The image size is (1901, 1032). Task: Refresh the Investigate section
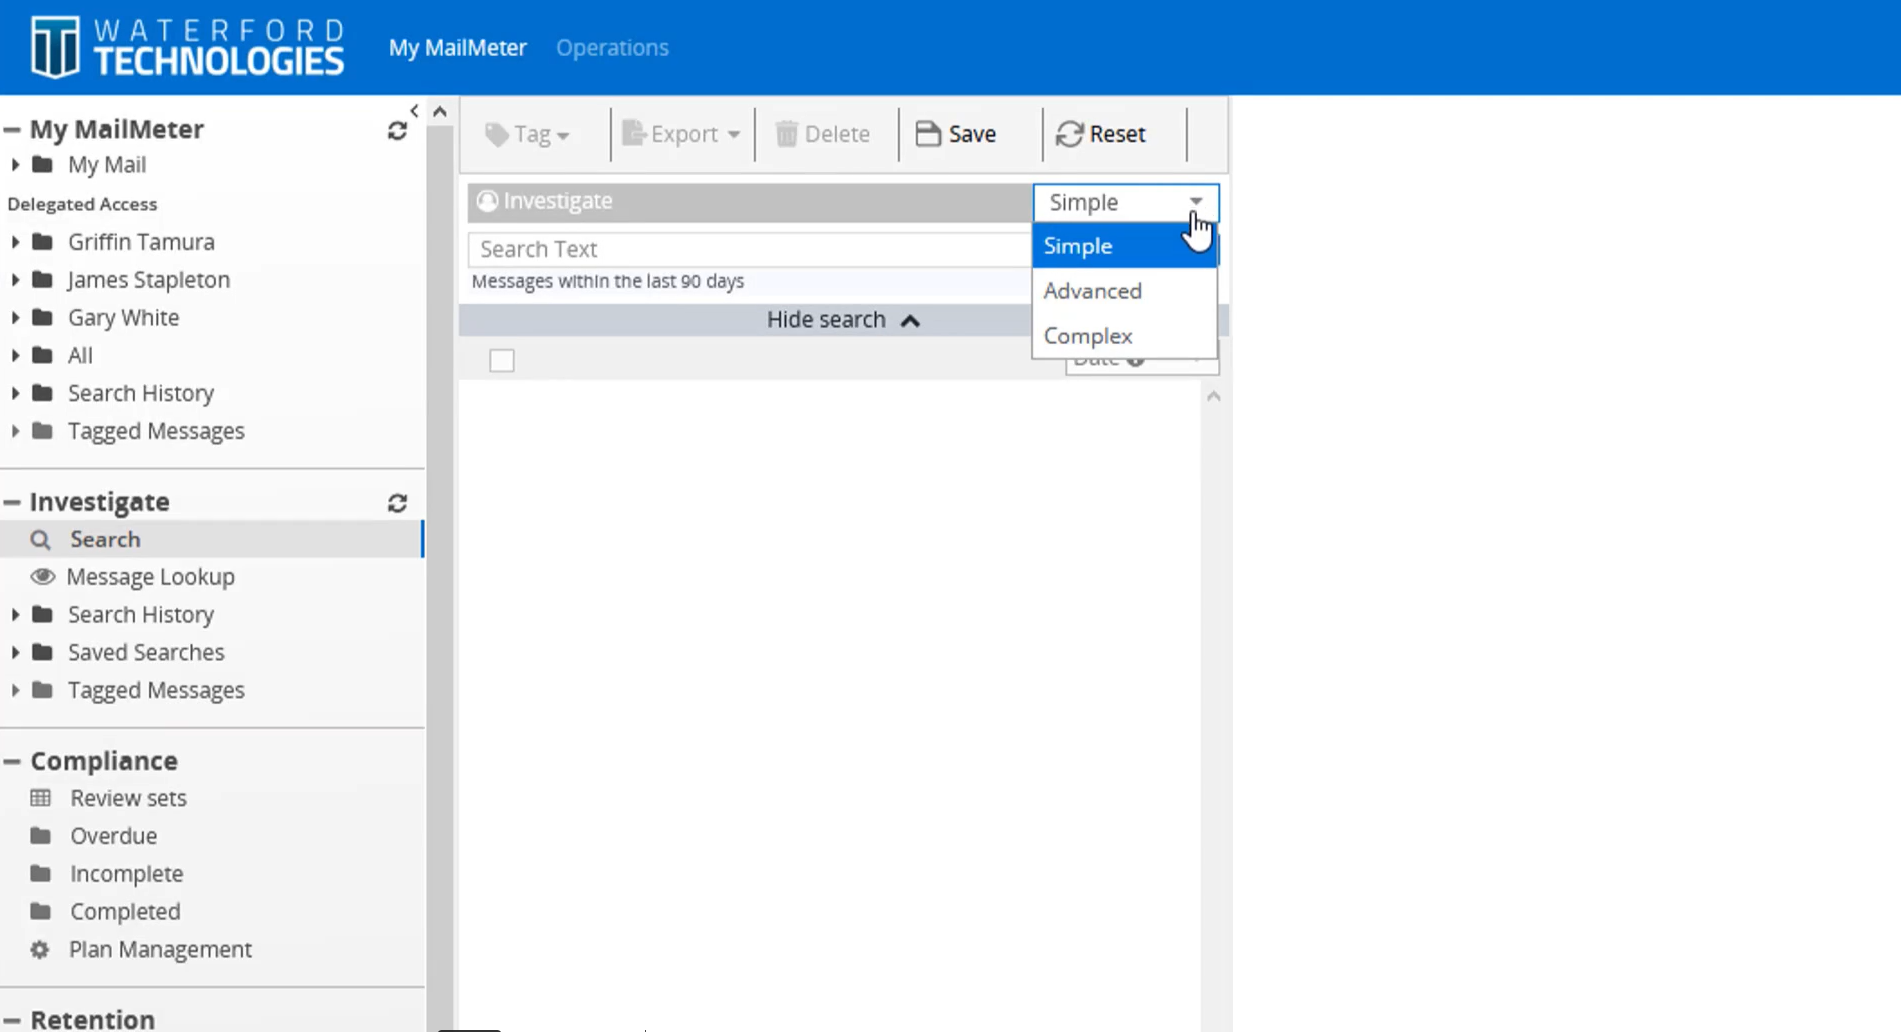tap(397, 503)
